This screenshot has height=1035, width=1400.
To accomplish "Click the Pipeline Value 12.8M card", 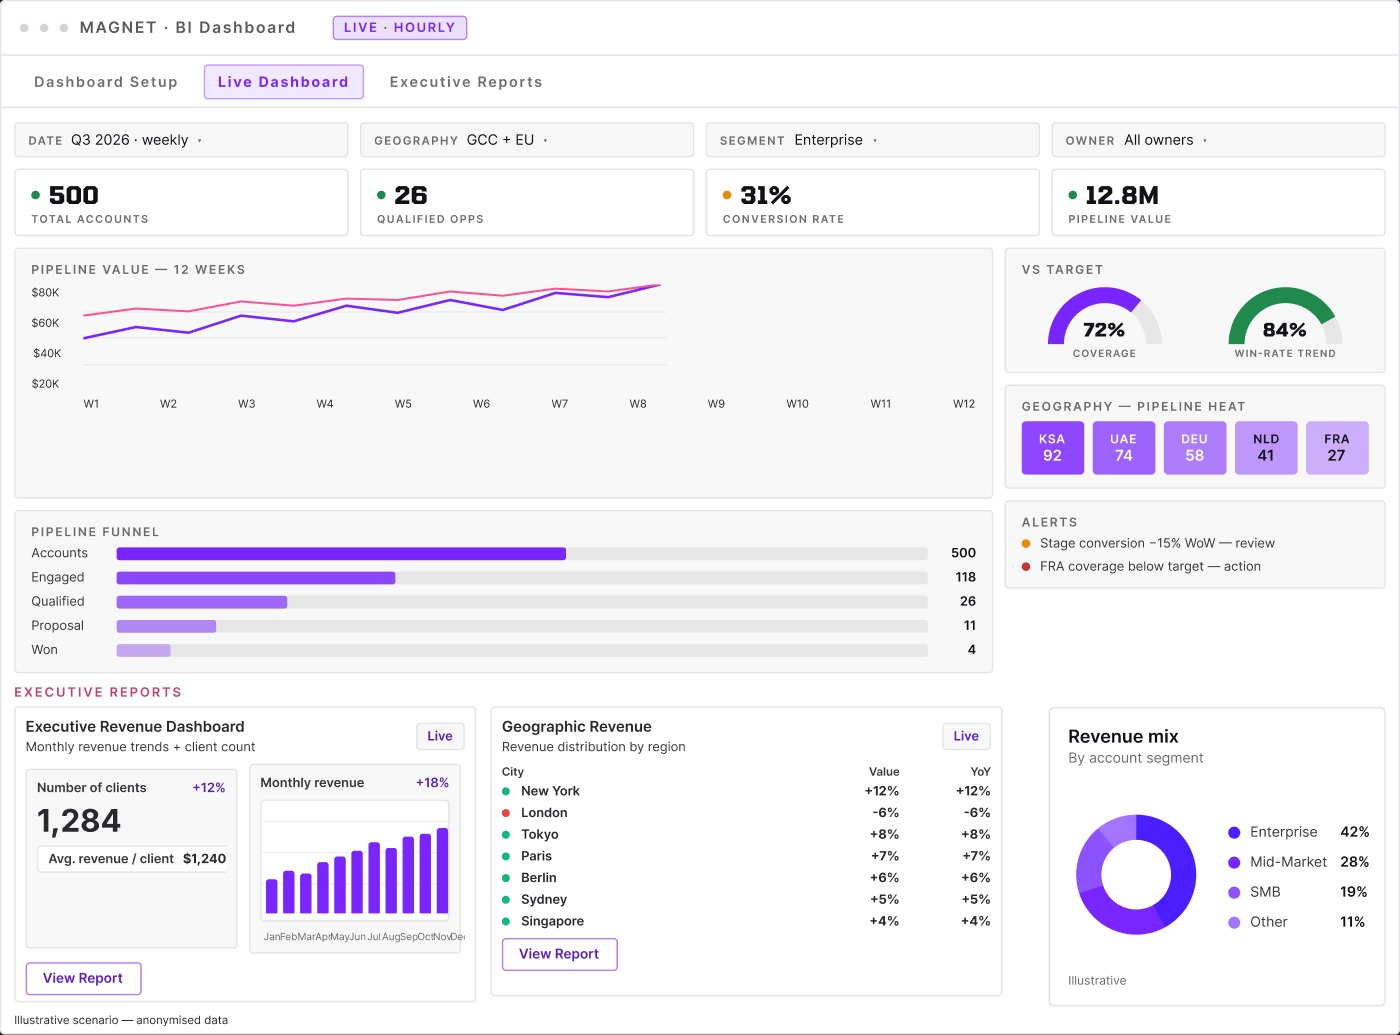I will pos(1218,203).
